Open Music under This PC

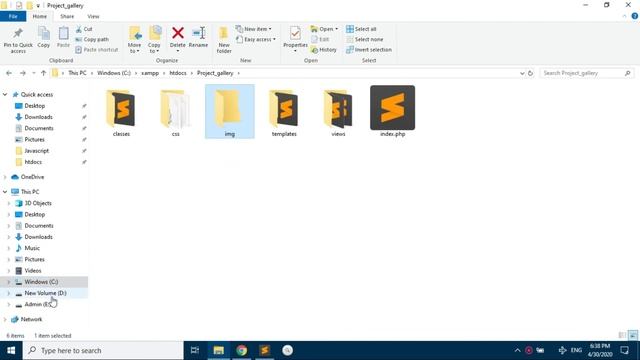[32, 248]
